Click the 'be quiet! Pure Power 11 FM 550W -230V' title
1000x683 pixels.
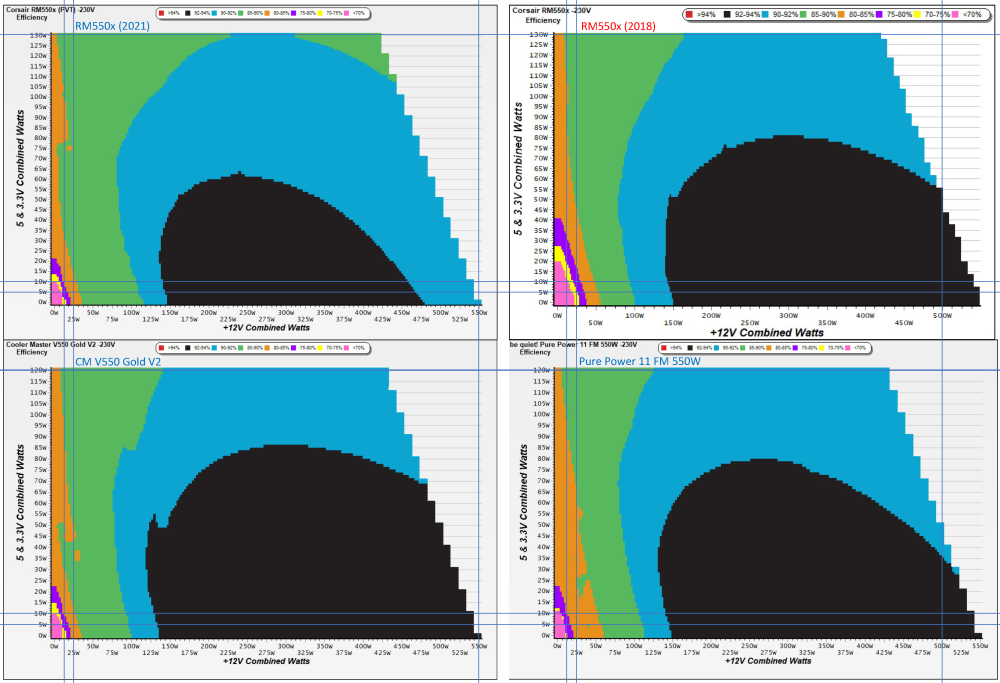pos(573,344)
